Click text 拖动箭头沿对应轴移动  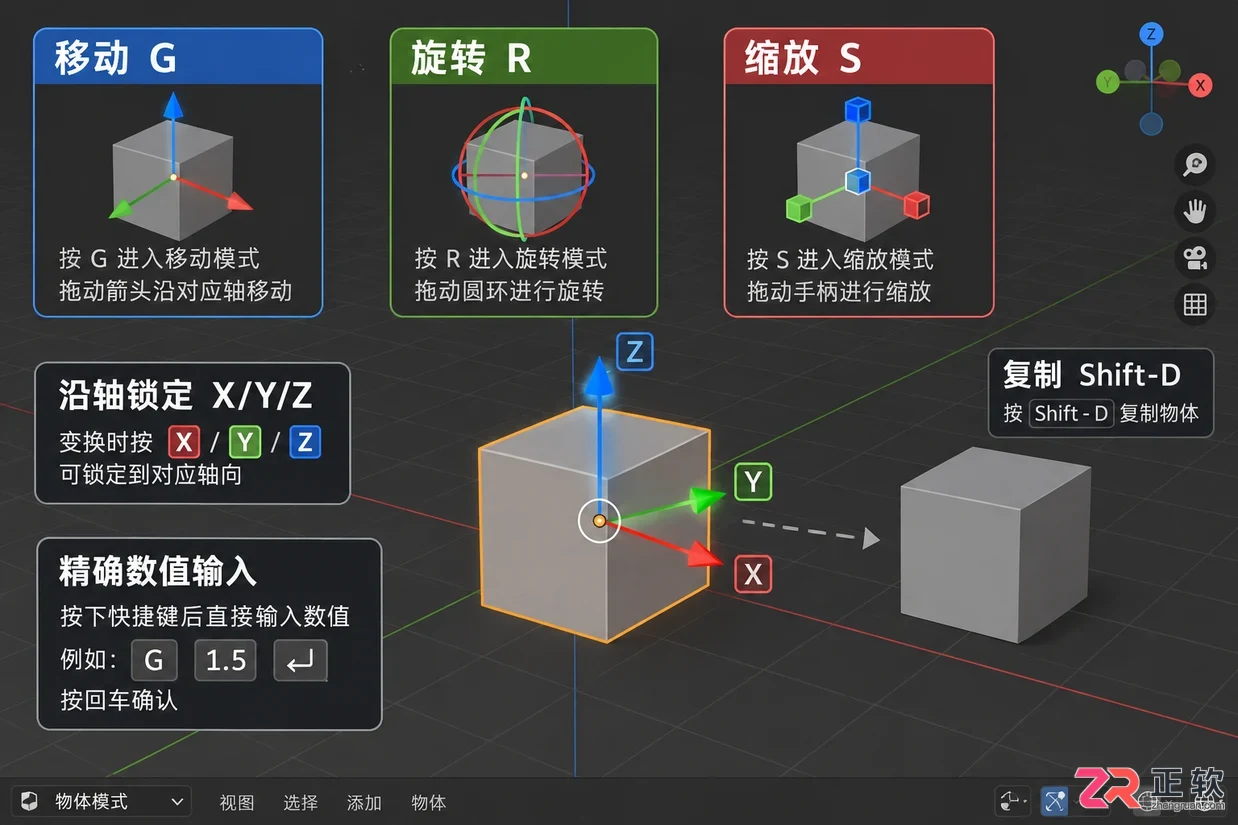(175, 291)
